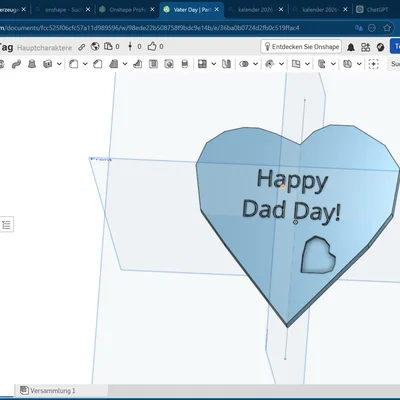The height and width of the screenshot is (400, 400).
Task: Open the Versammlung 1 tab
Action: [48, 390]
